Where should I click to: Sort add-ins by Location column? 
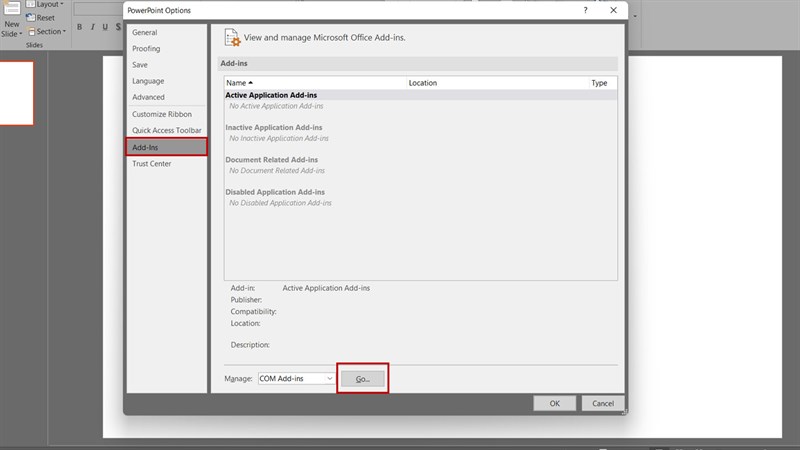tap(497, 83)
